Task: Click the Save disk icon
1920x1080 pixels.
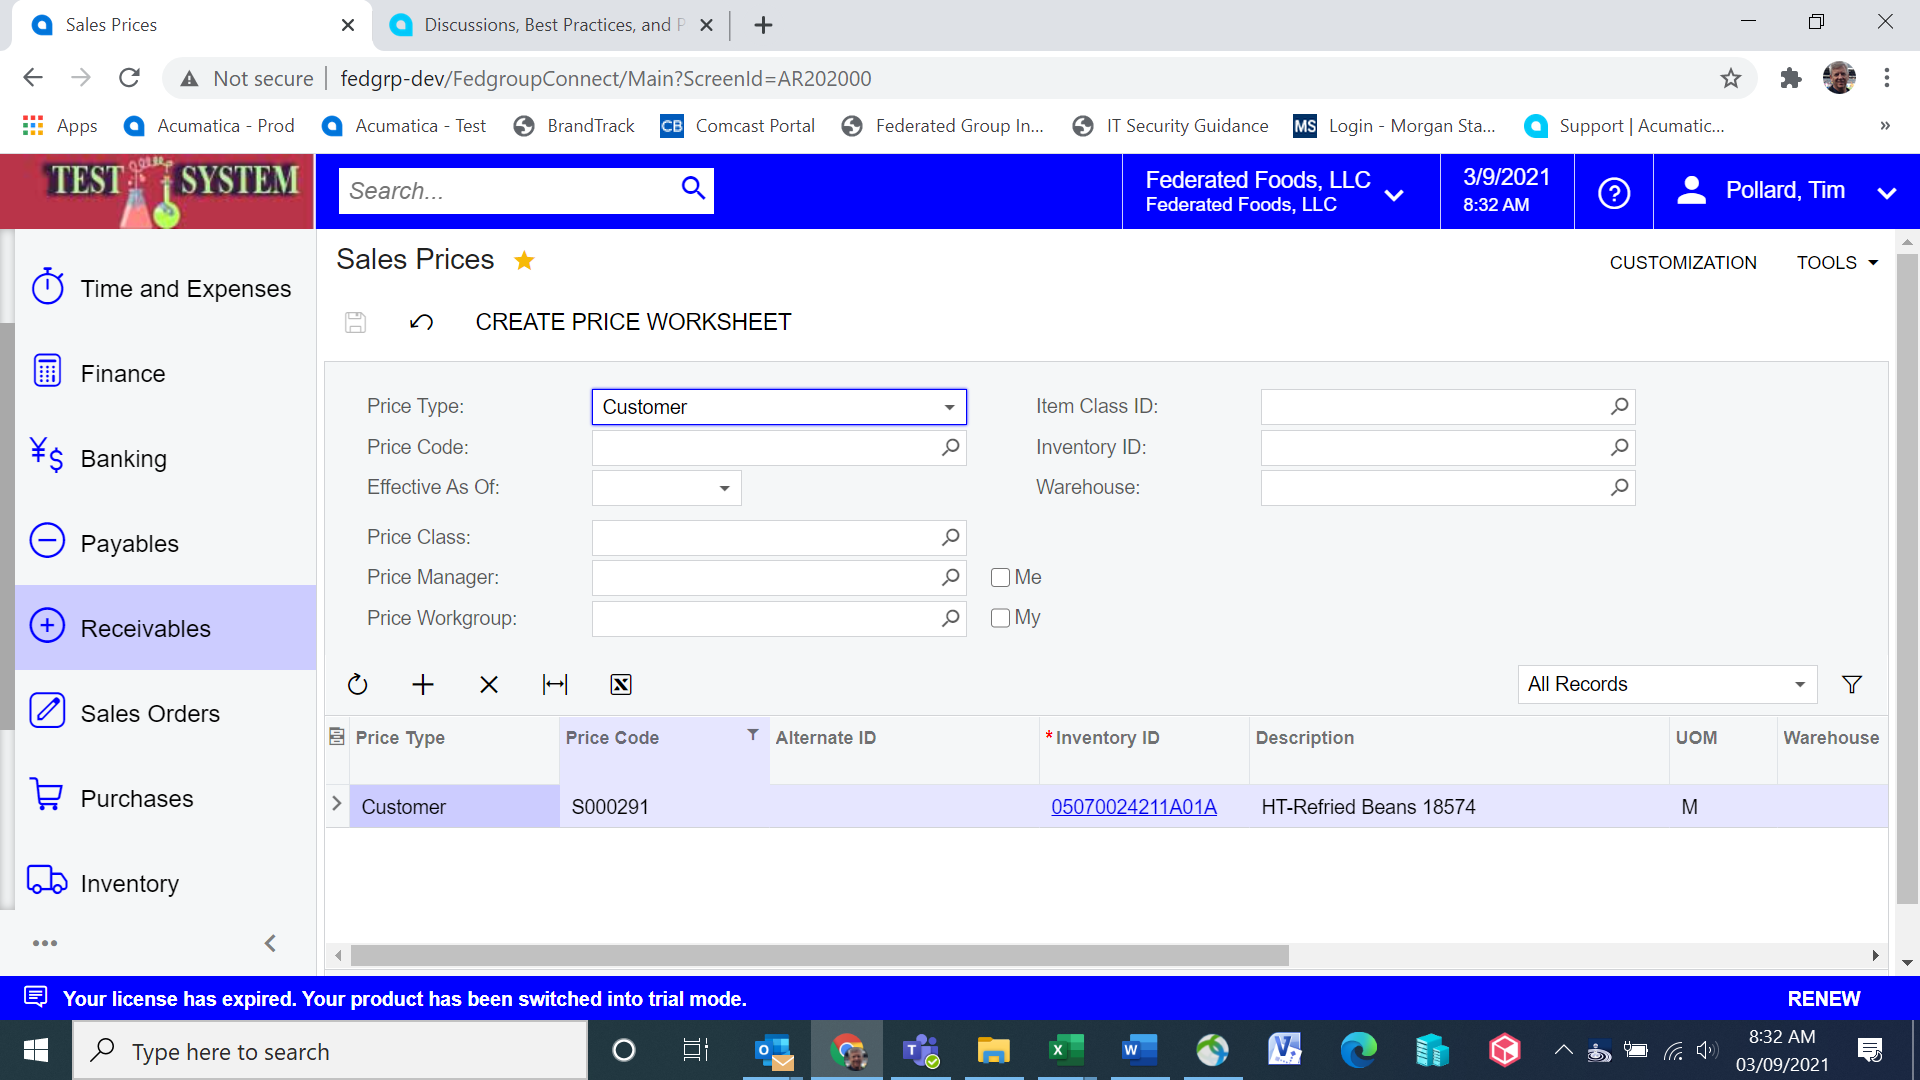Action: (x=355, y=322)
